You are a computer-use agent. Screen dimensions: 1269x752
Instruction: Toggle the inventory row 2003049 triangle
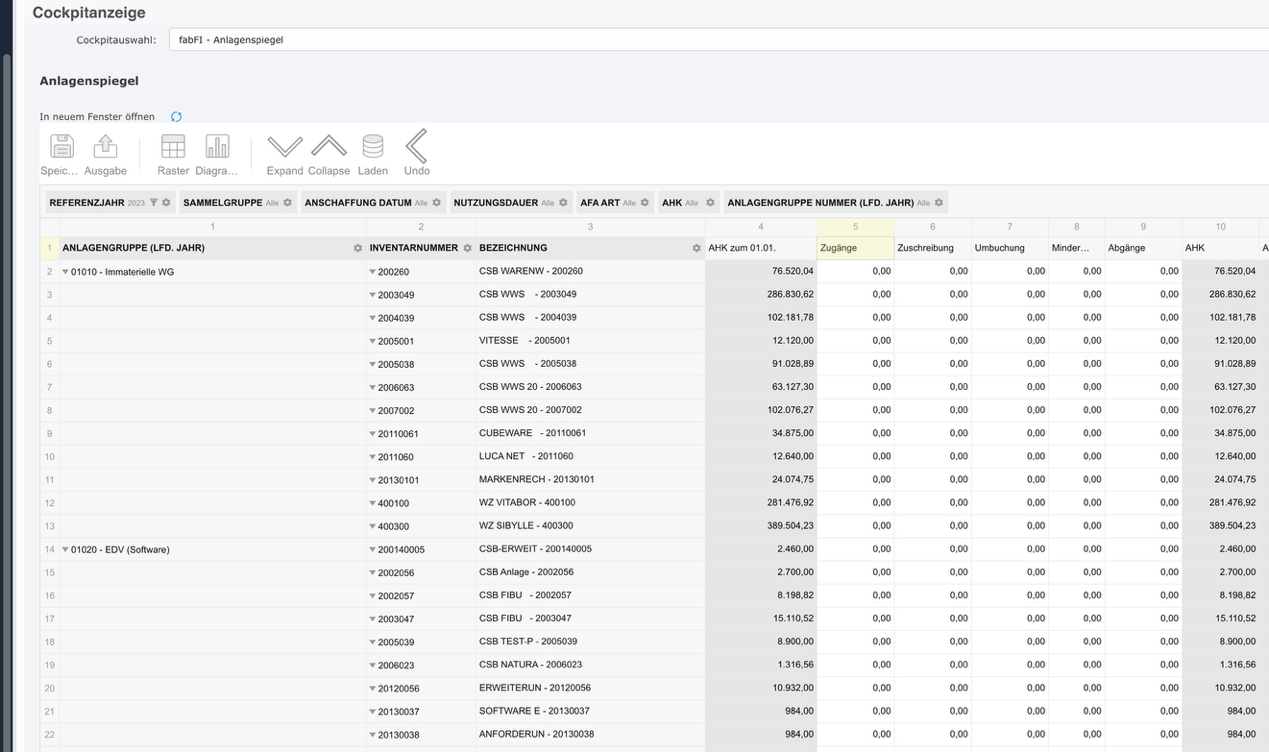click(x=373, y=295)
